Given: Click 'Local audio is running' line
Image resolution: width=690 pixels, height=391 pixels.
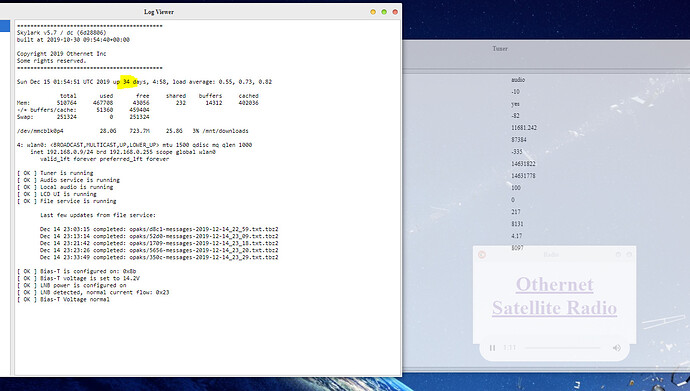Looking at the screenshot, I should click(65, 187).
